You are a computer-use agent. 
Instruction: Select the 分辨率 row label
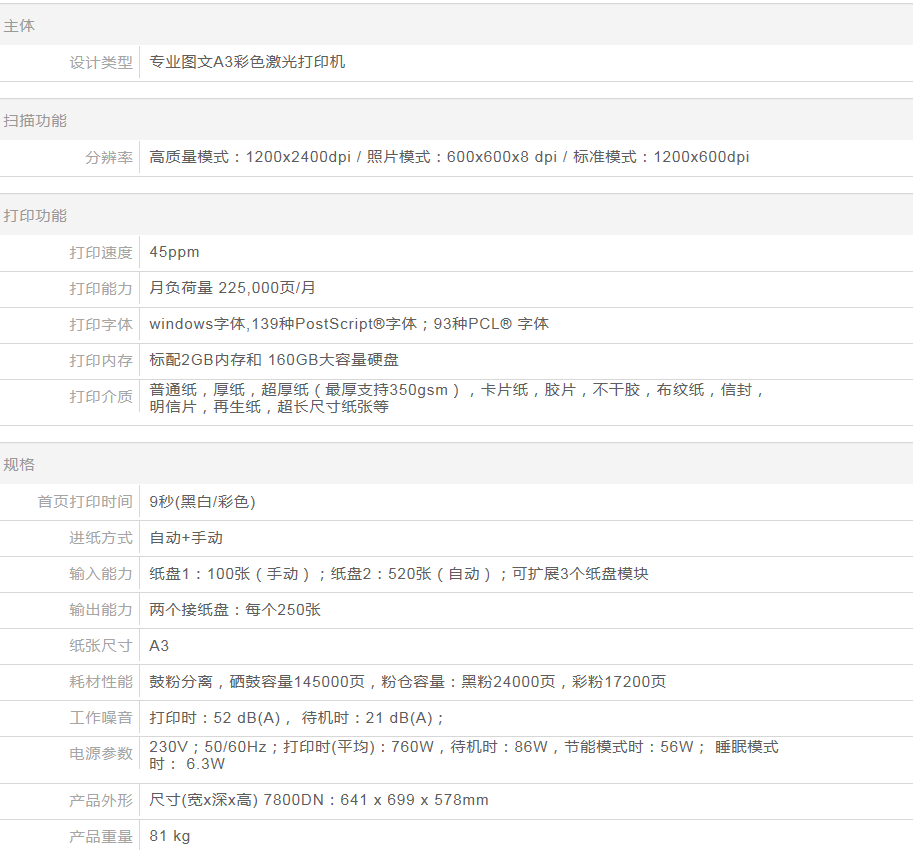coord(108,157)
